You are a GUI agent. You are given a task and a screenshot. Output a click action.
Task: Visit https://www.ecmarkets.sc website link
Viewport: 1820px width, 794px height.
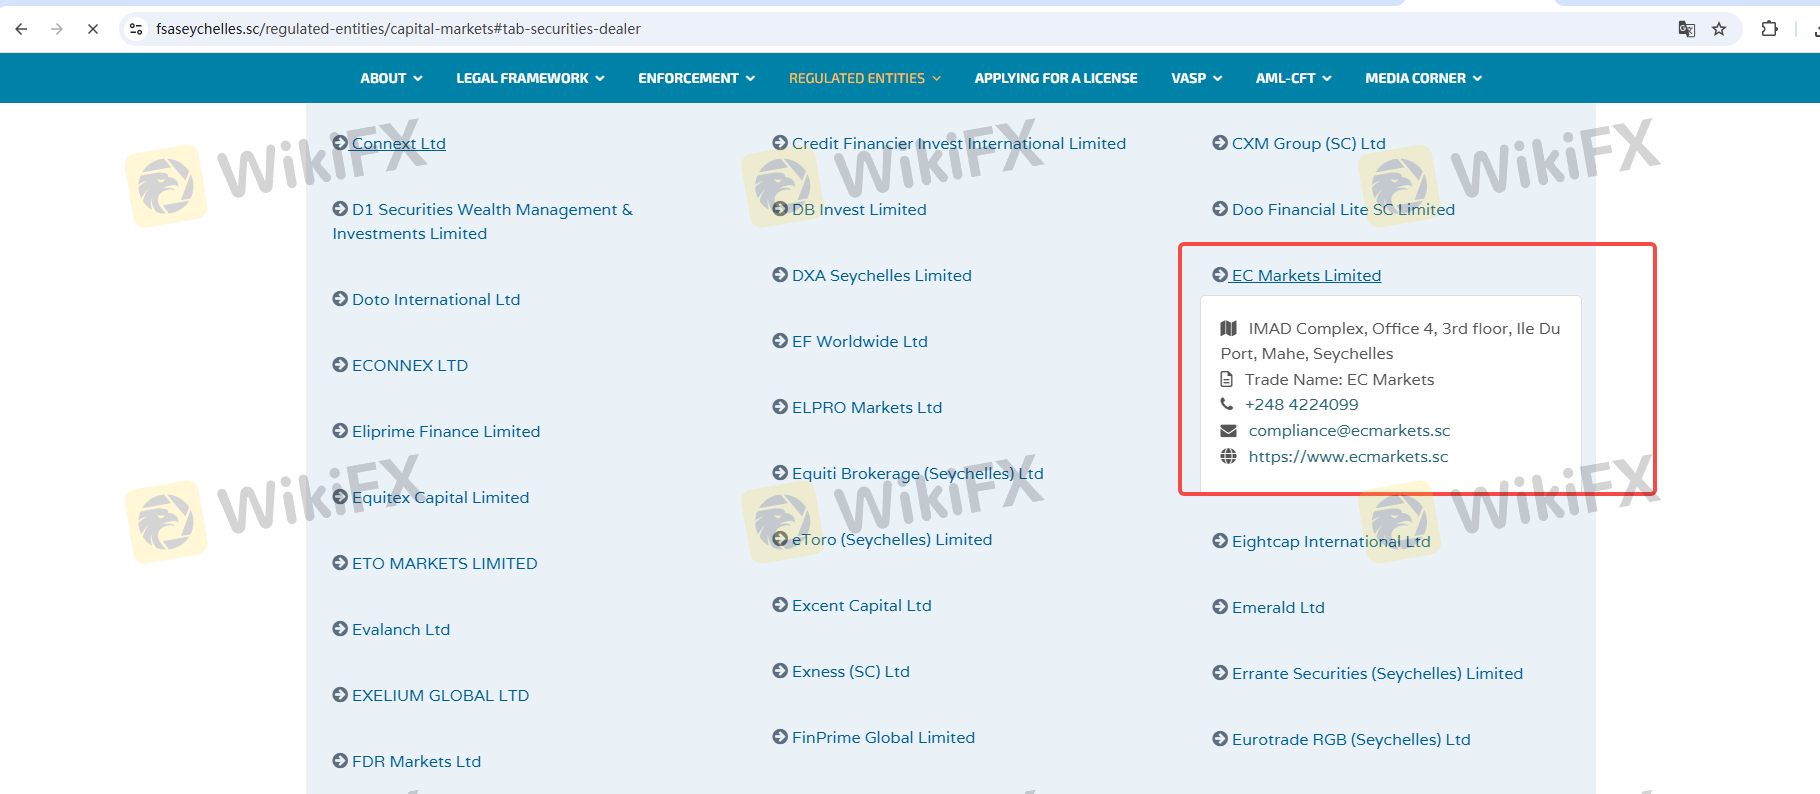coord(1348,456)
